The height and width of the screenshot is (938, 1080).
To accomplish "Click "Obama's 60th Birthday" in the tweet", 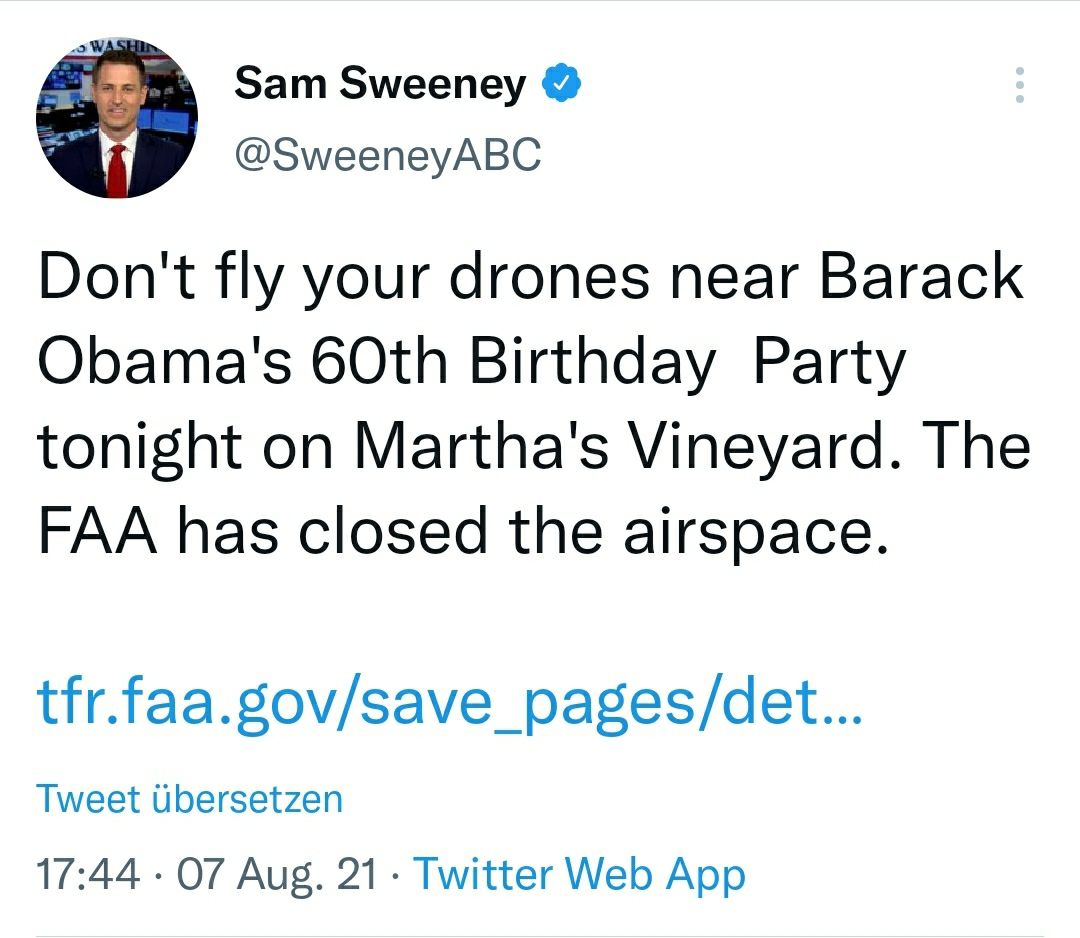I will click(x=376, y=363).
